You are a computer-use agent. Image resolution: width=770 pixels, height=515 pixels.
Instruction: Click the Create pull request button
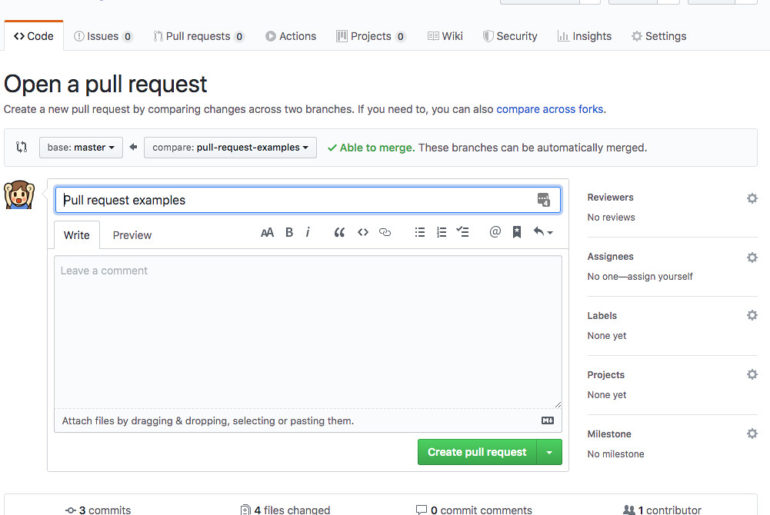tap(477, 452)
